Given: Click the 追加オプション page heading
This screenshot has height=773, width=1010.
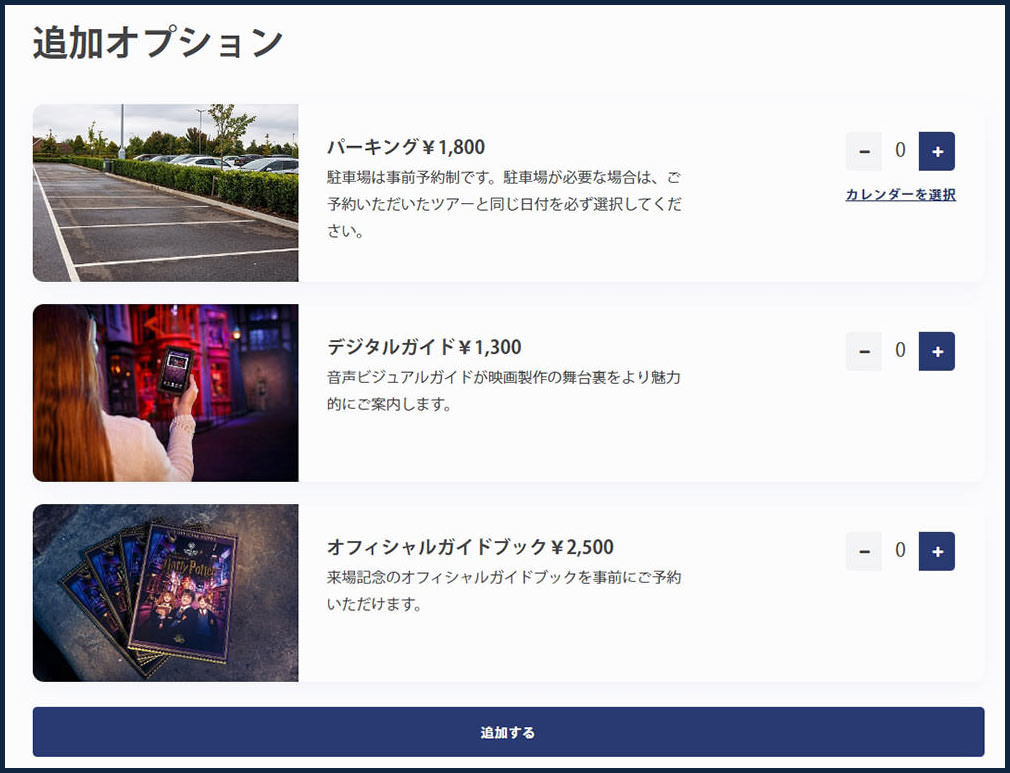Looking at the screenshot, I should (x=158, y=43).
